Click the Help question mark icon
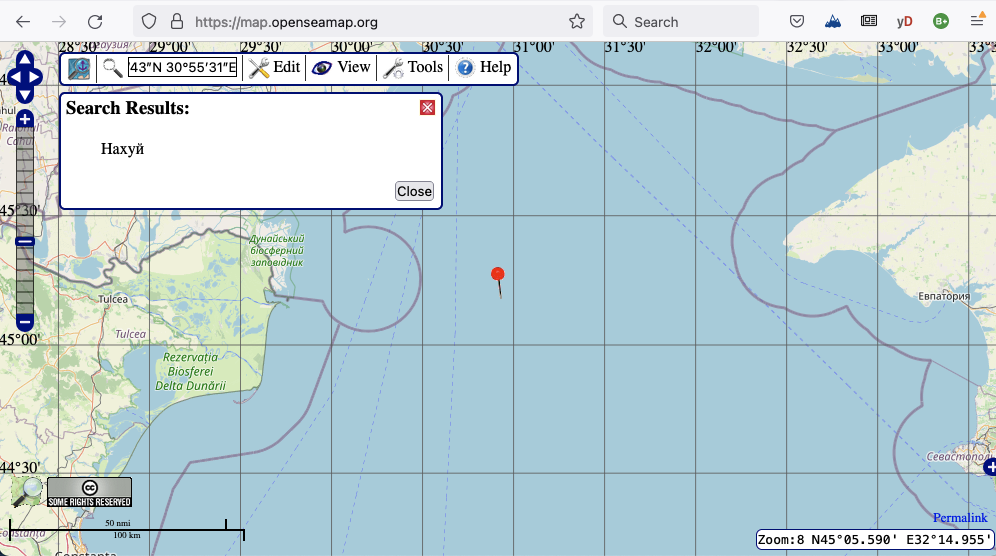Image resolution: width=996 pixels, height=556 pixels. [465, 67]
